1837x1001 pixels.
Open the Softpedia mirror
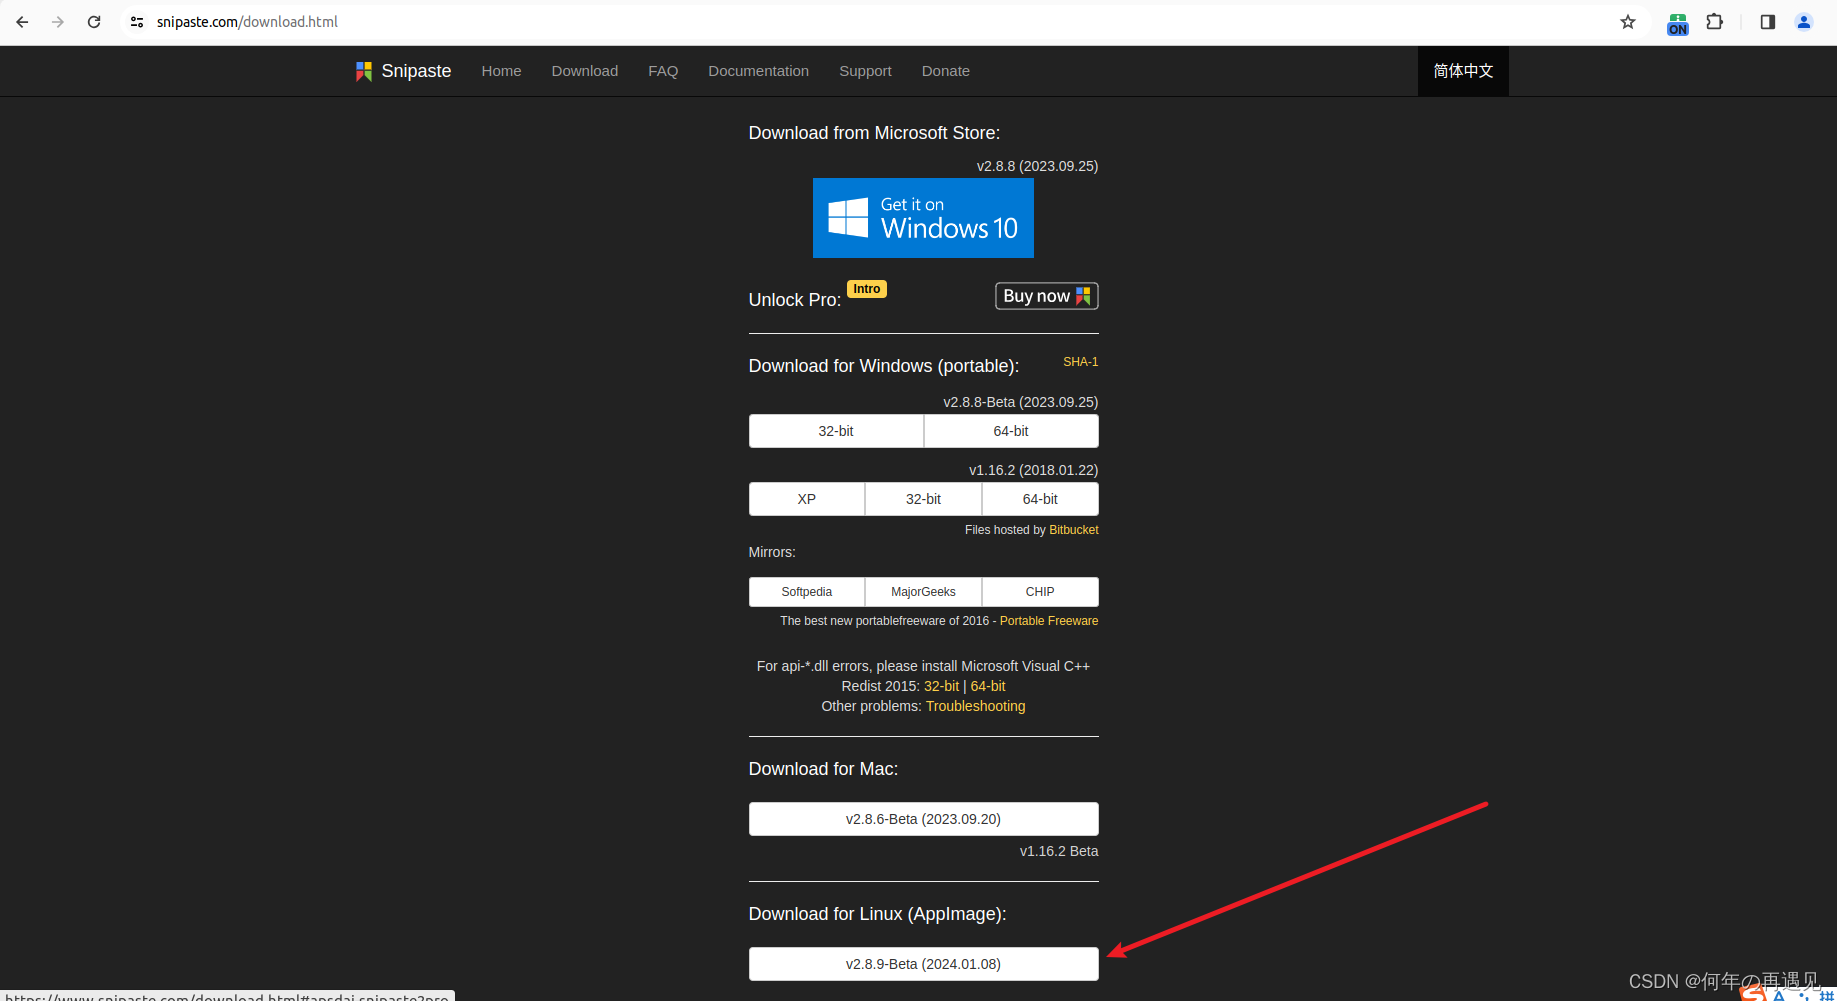807,592
